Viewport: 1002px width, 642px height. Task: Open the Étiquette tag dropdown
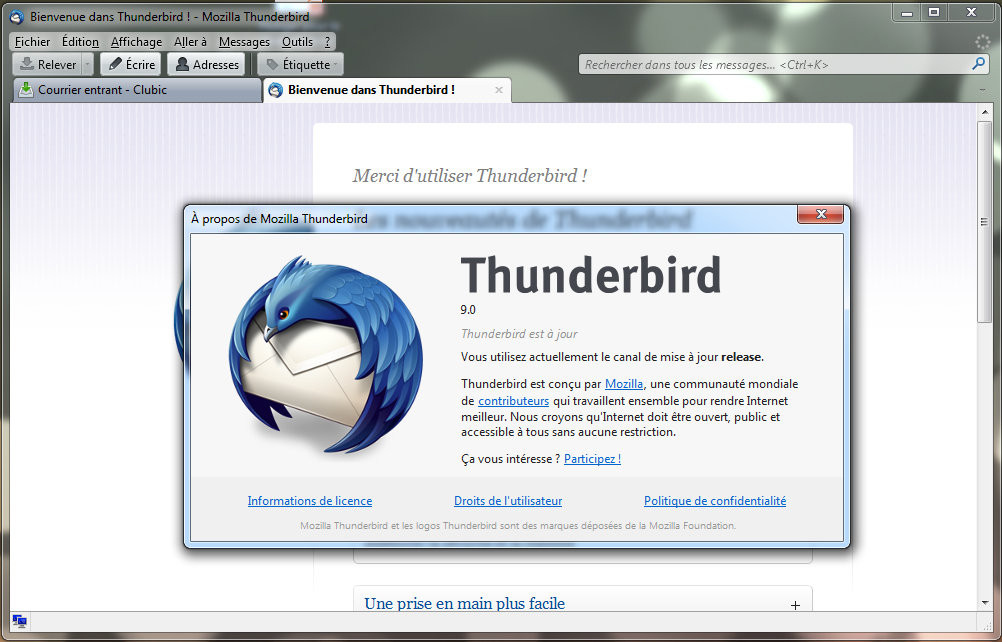point(301,65)
